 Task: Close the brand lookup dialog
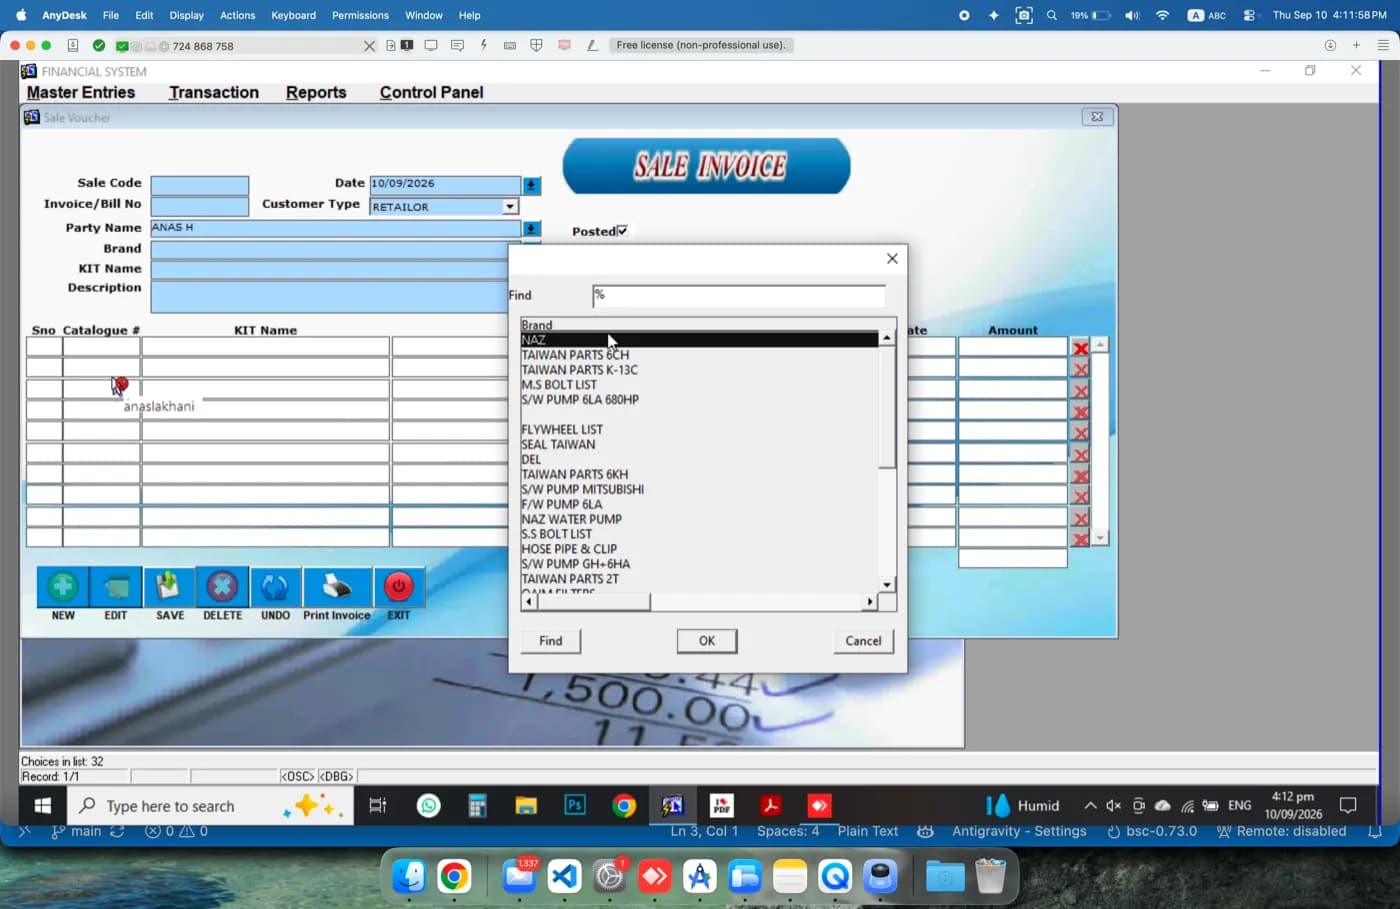(892, 258)
